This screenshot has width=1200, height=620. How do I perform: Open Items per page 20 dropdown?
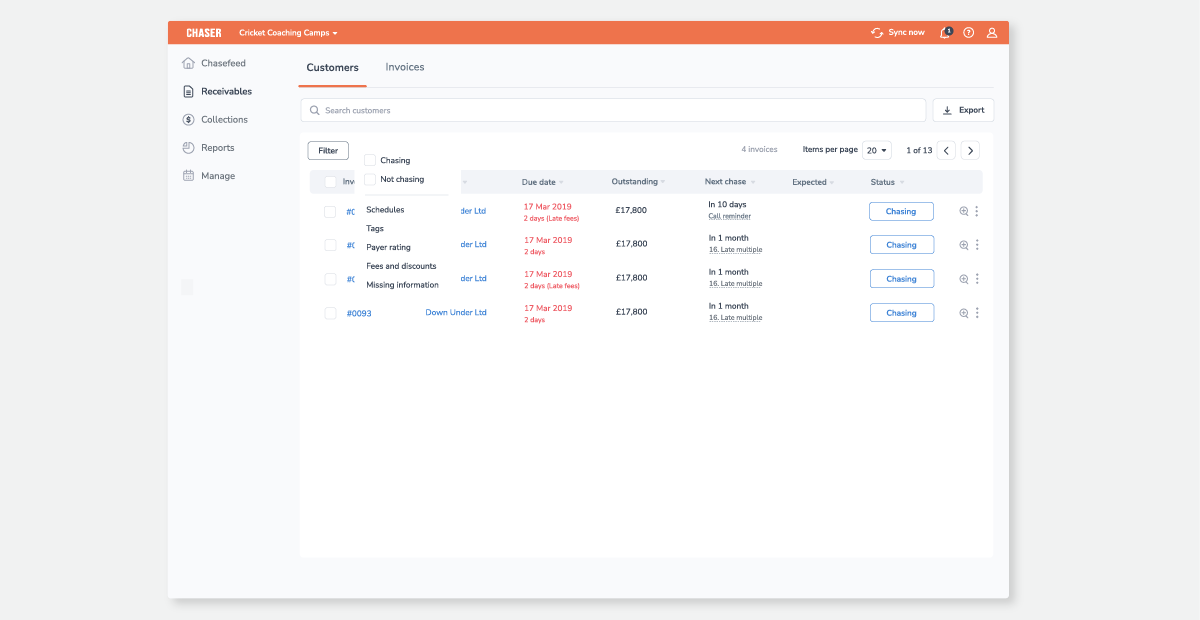[x=877, y=150]
